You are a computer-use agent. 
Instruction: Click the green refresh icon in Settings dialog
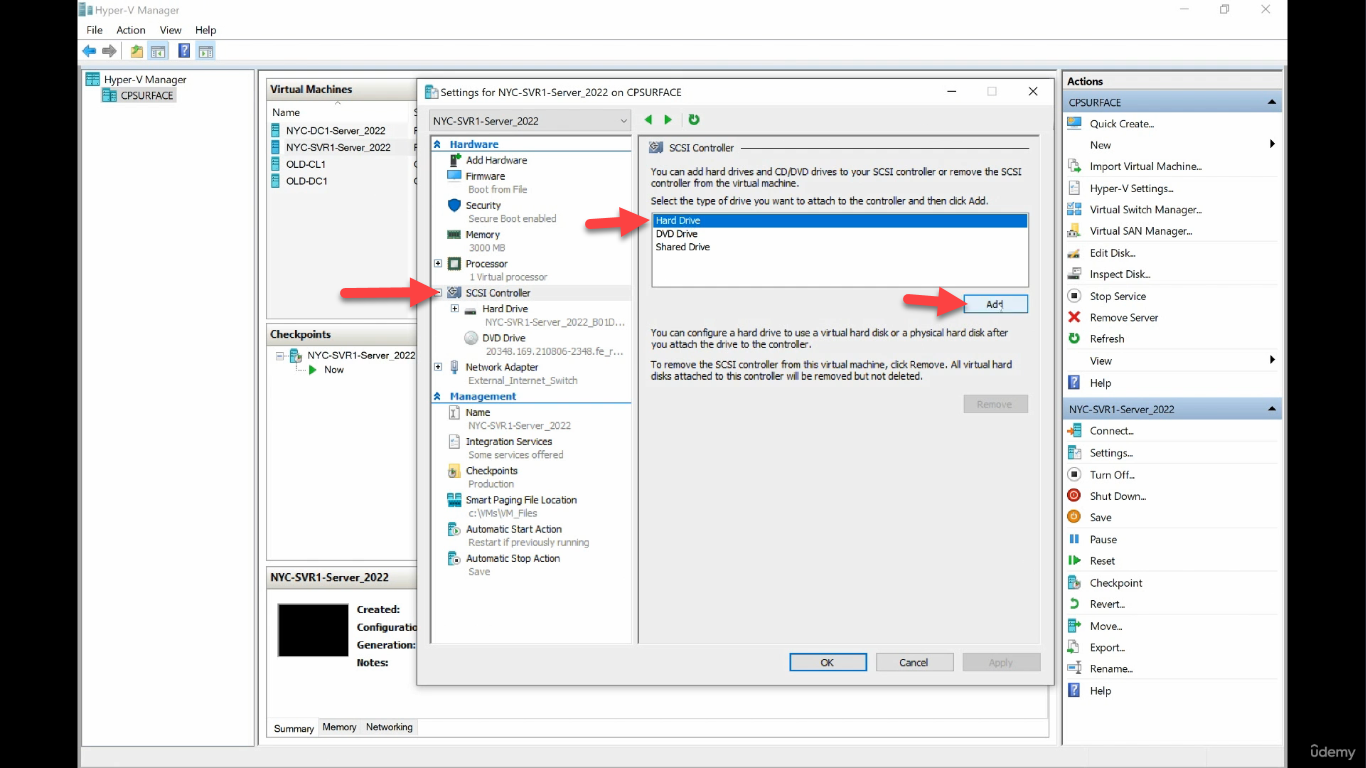tap(694, 120)
